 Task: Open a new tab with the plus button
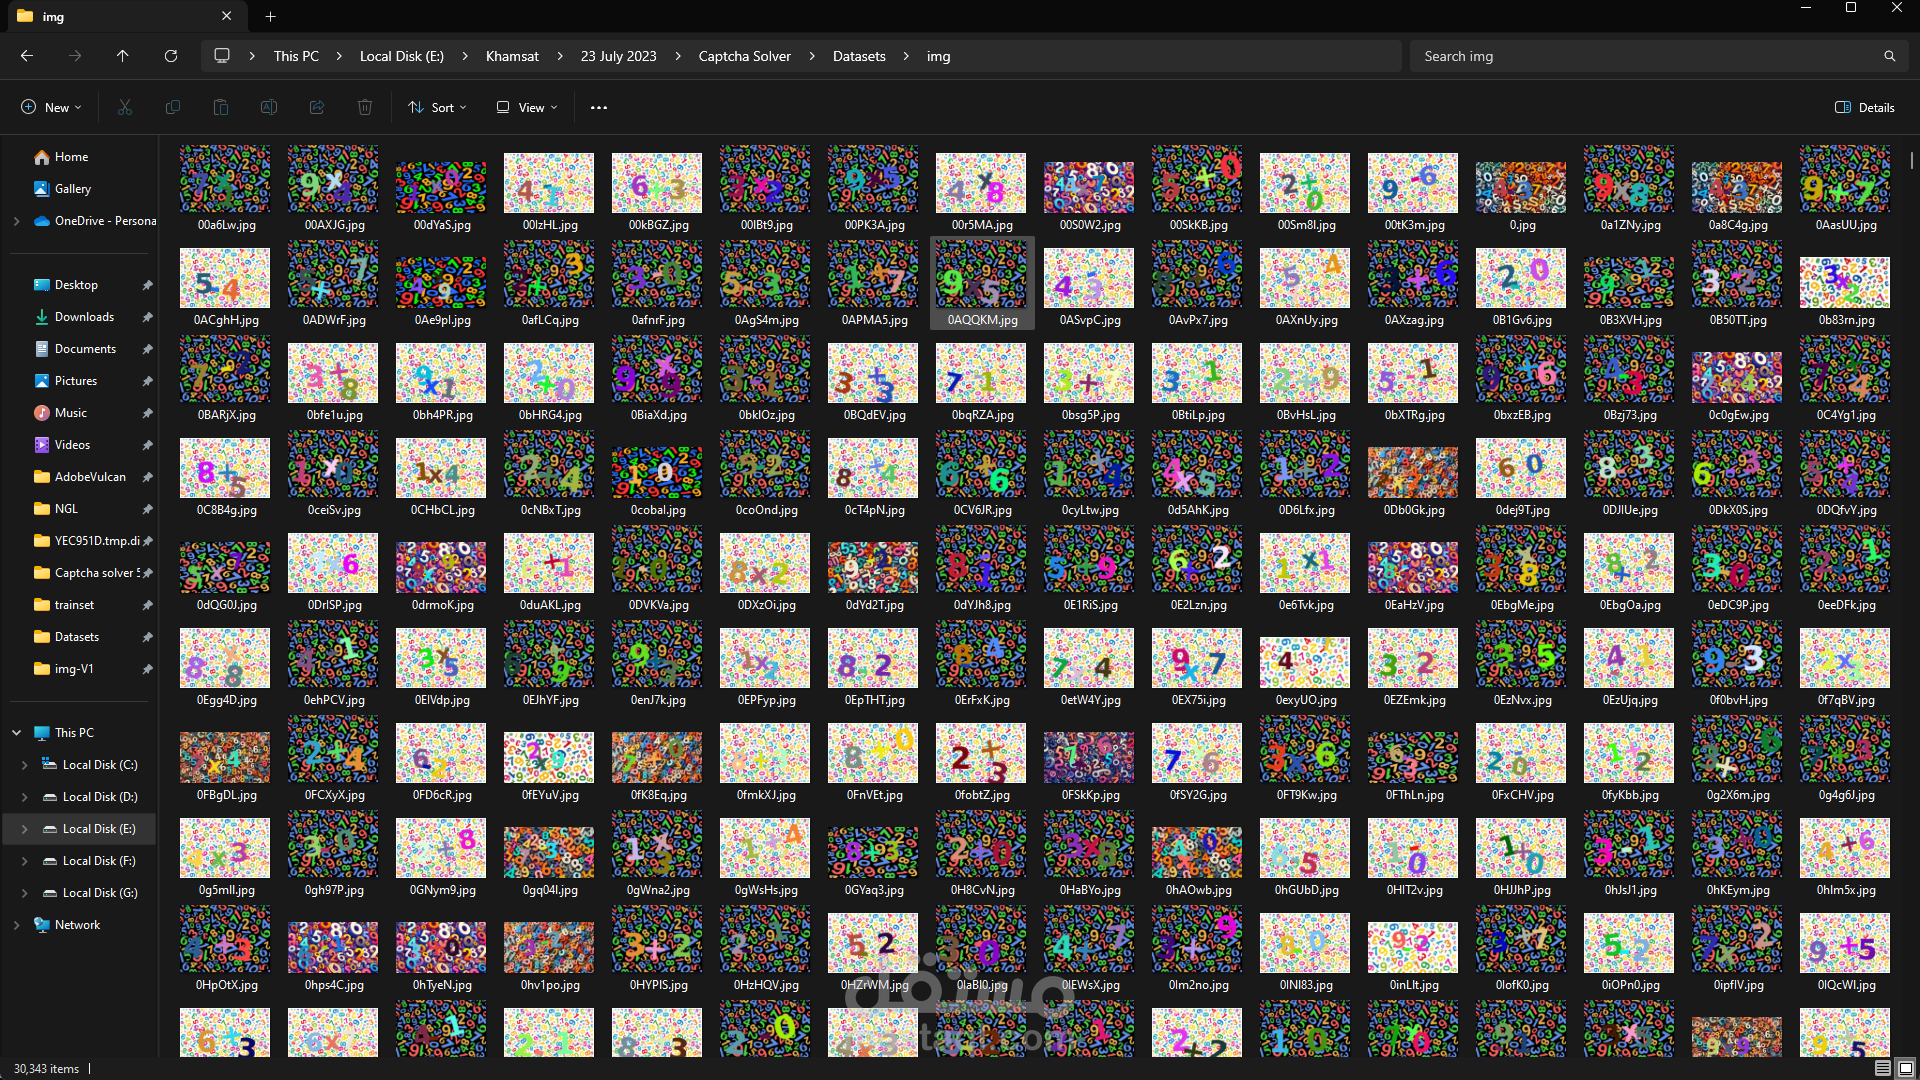click(270, 16)
